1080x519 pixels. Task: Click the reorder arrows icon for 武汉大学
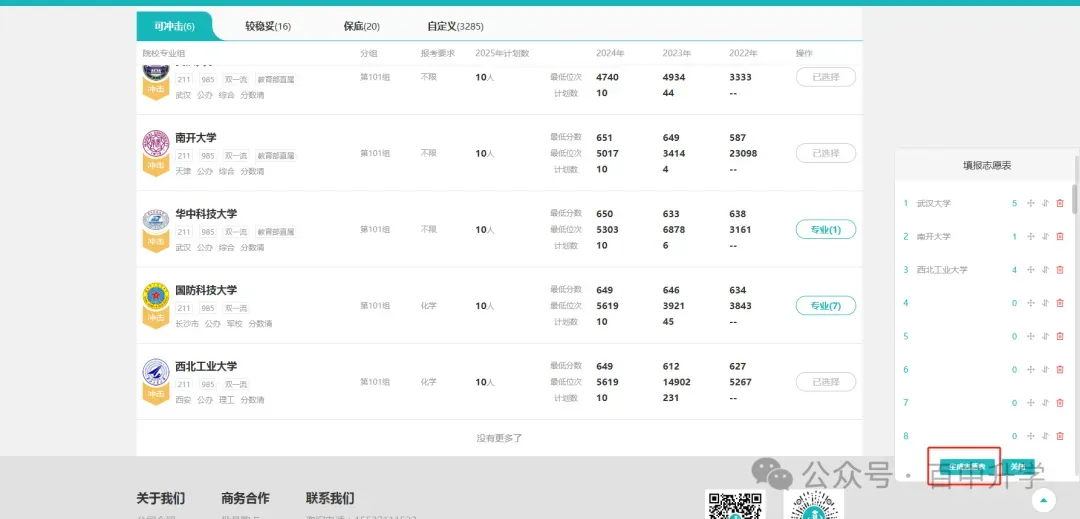pos(1045,203)
